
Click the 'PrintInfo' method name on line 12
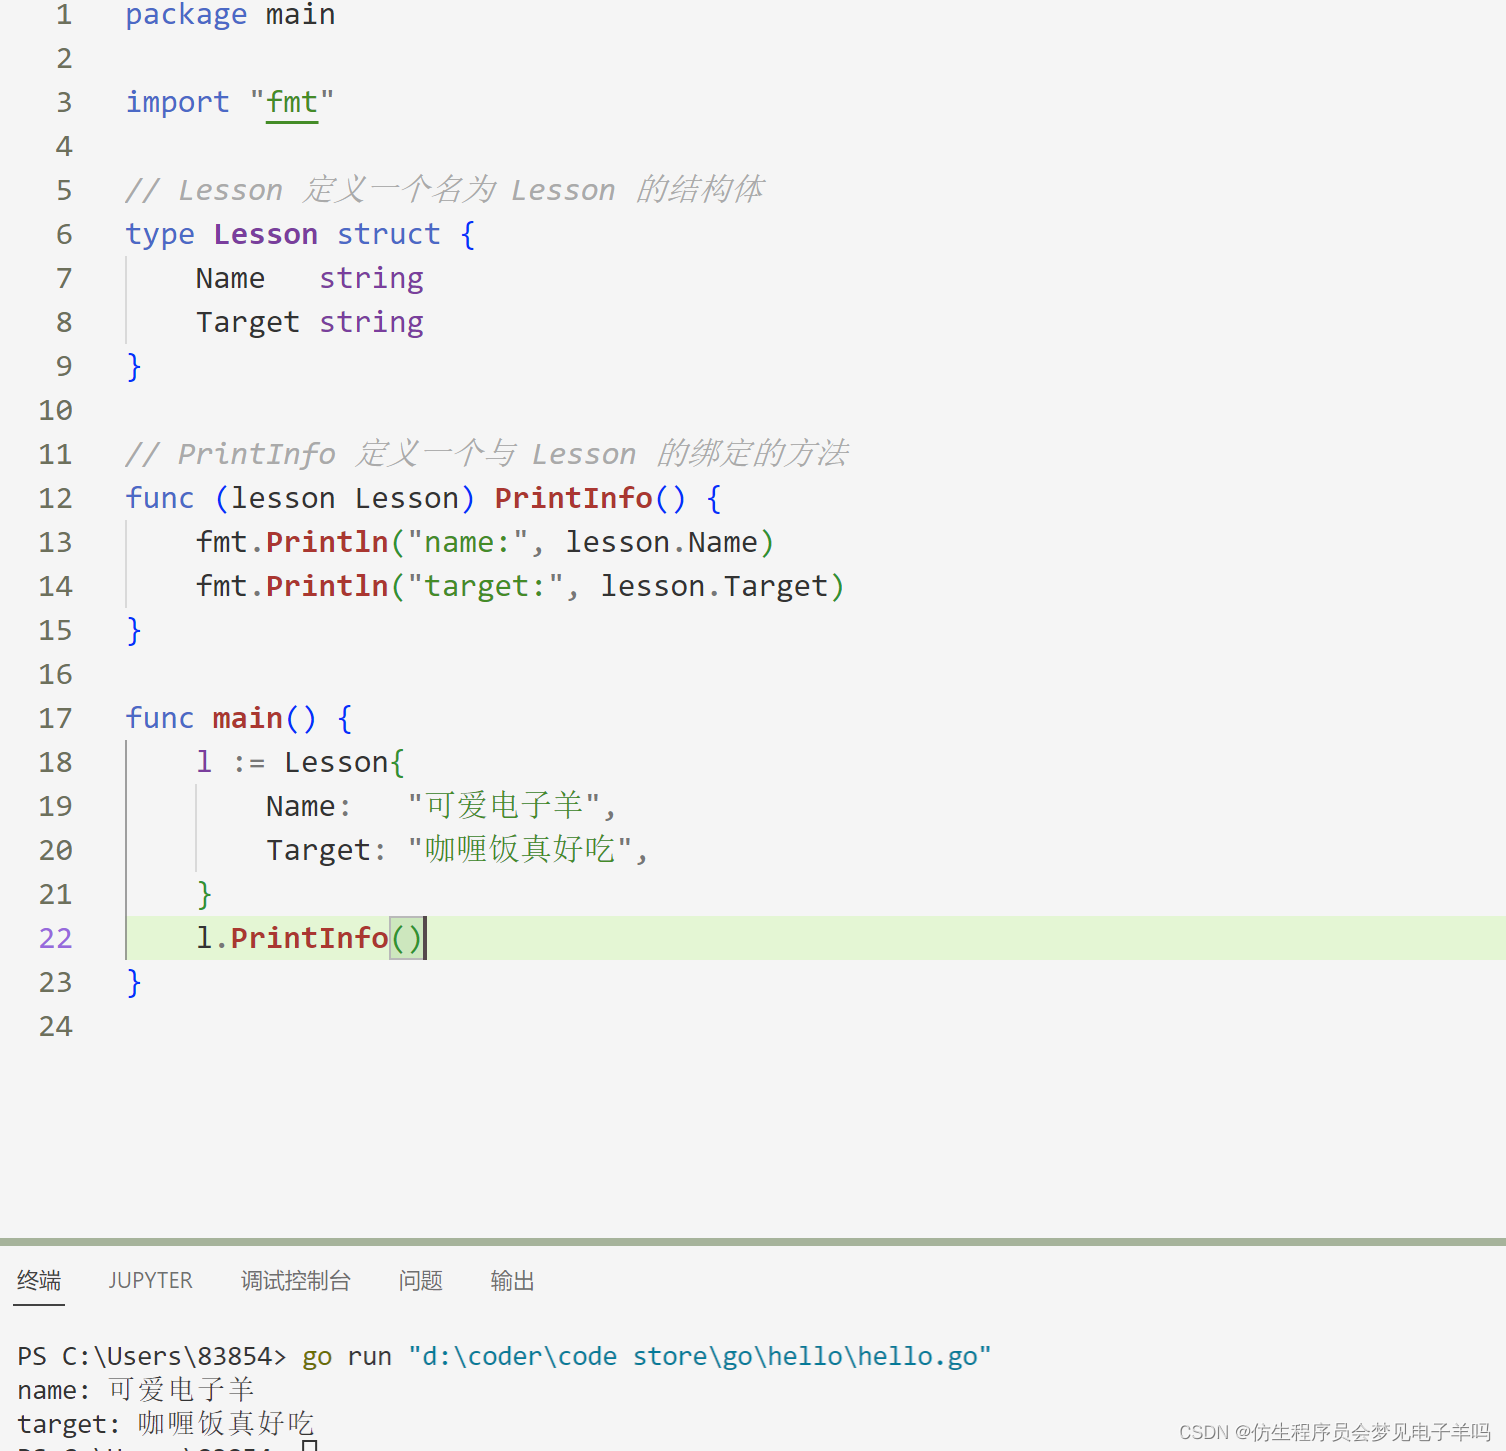coord(573,498)
